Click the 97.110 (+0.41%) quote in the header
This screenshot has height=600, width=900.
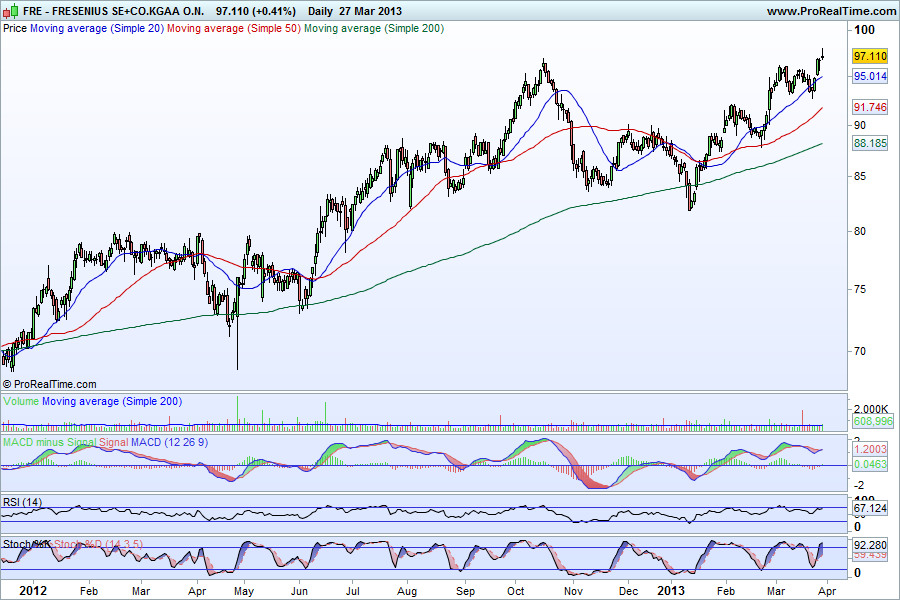click(256, 11)
